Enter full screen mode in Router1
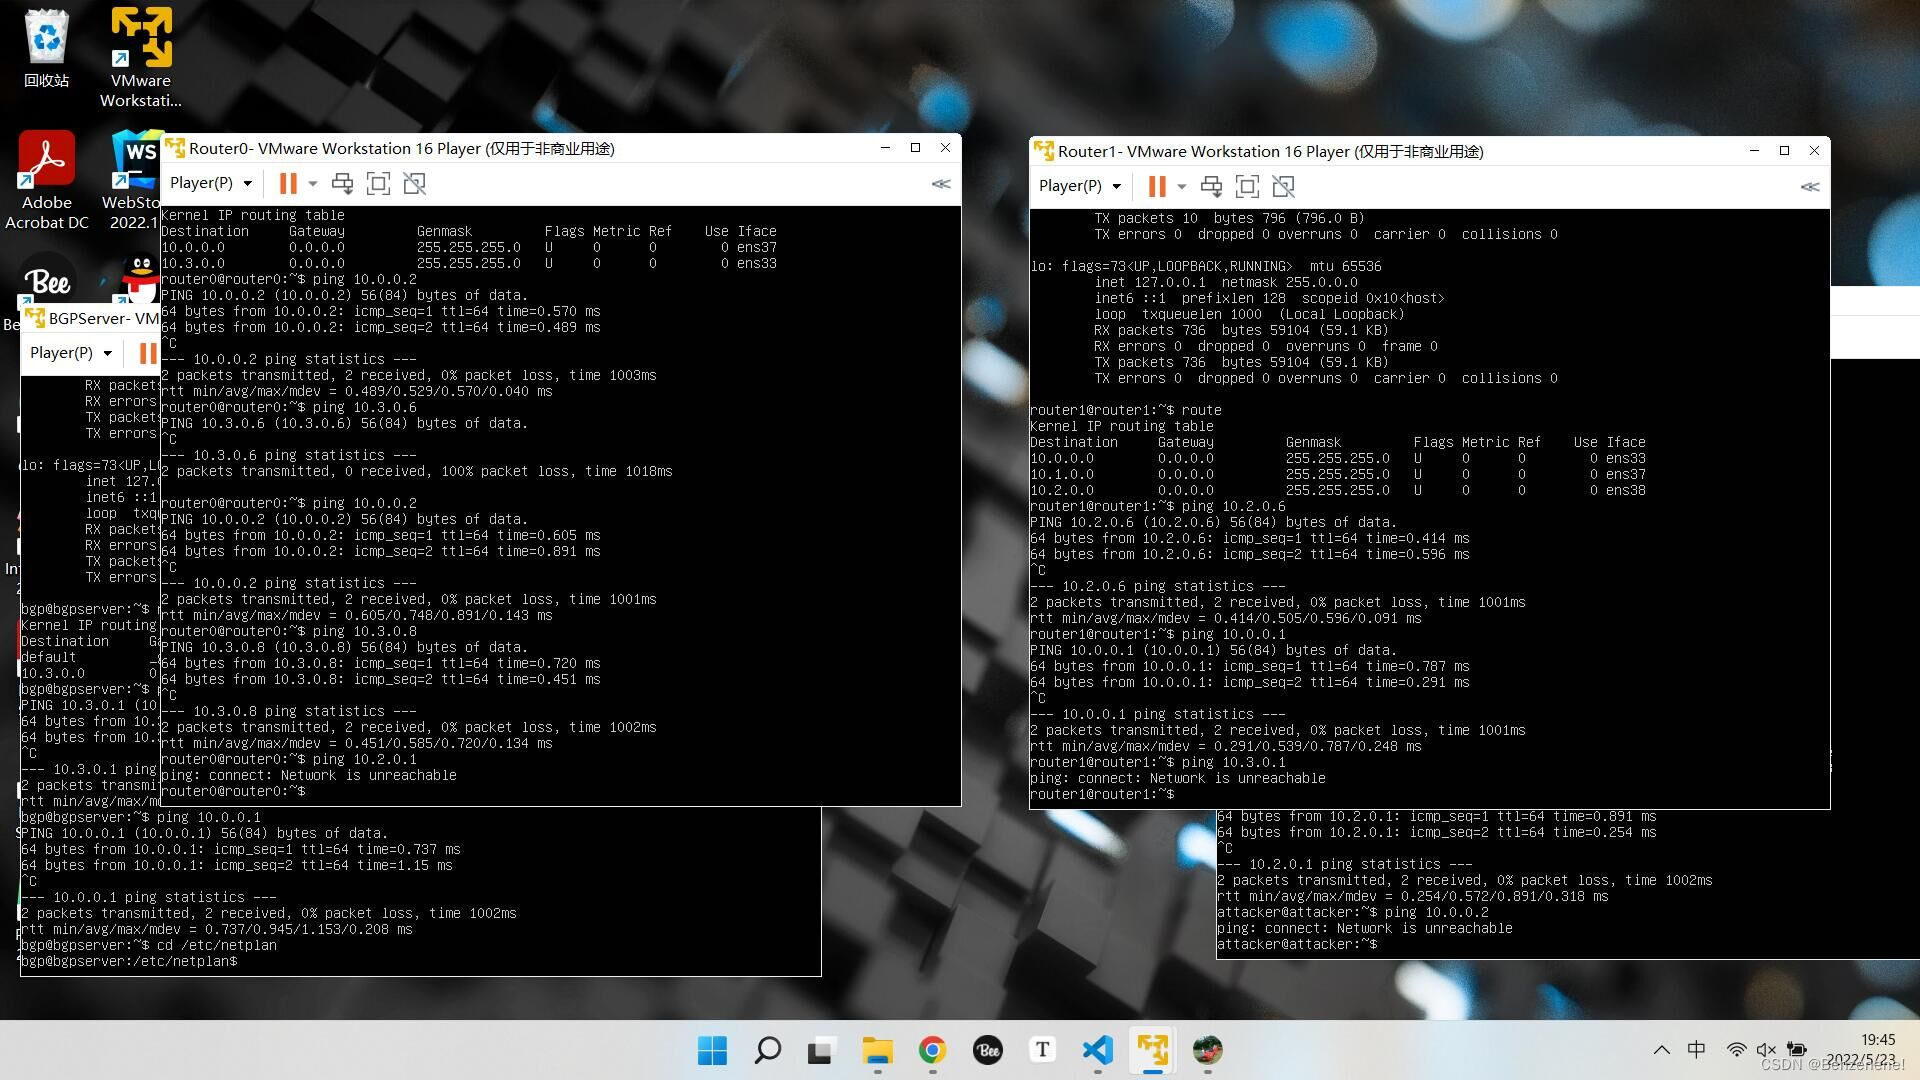The width and height of the screenshot is (1920, 1080). (x=1247, y=186)
